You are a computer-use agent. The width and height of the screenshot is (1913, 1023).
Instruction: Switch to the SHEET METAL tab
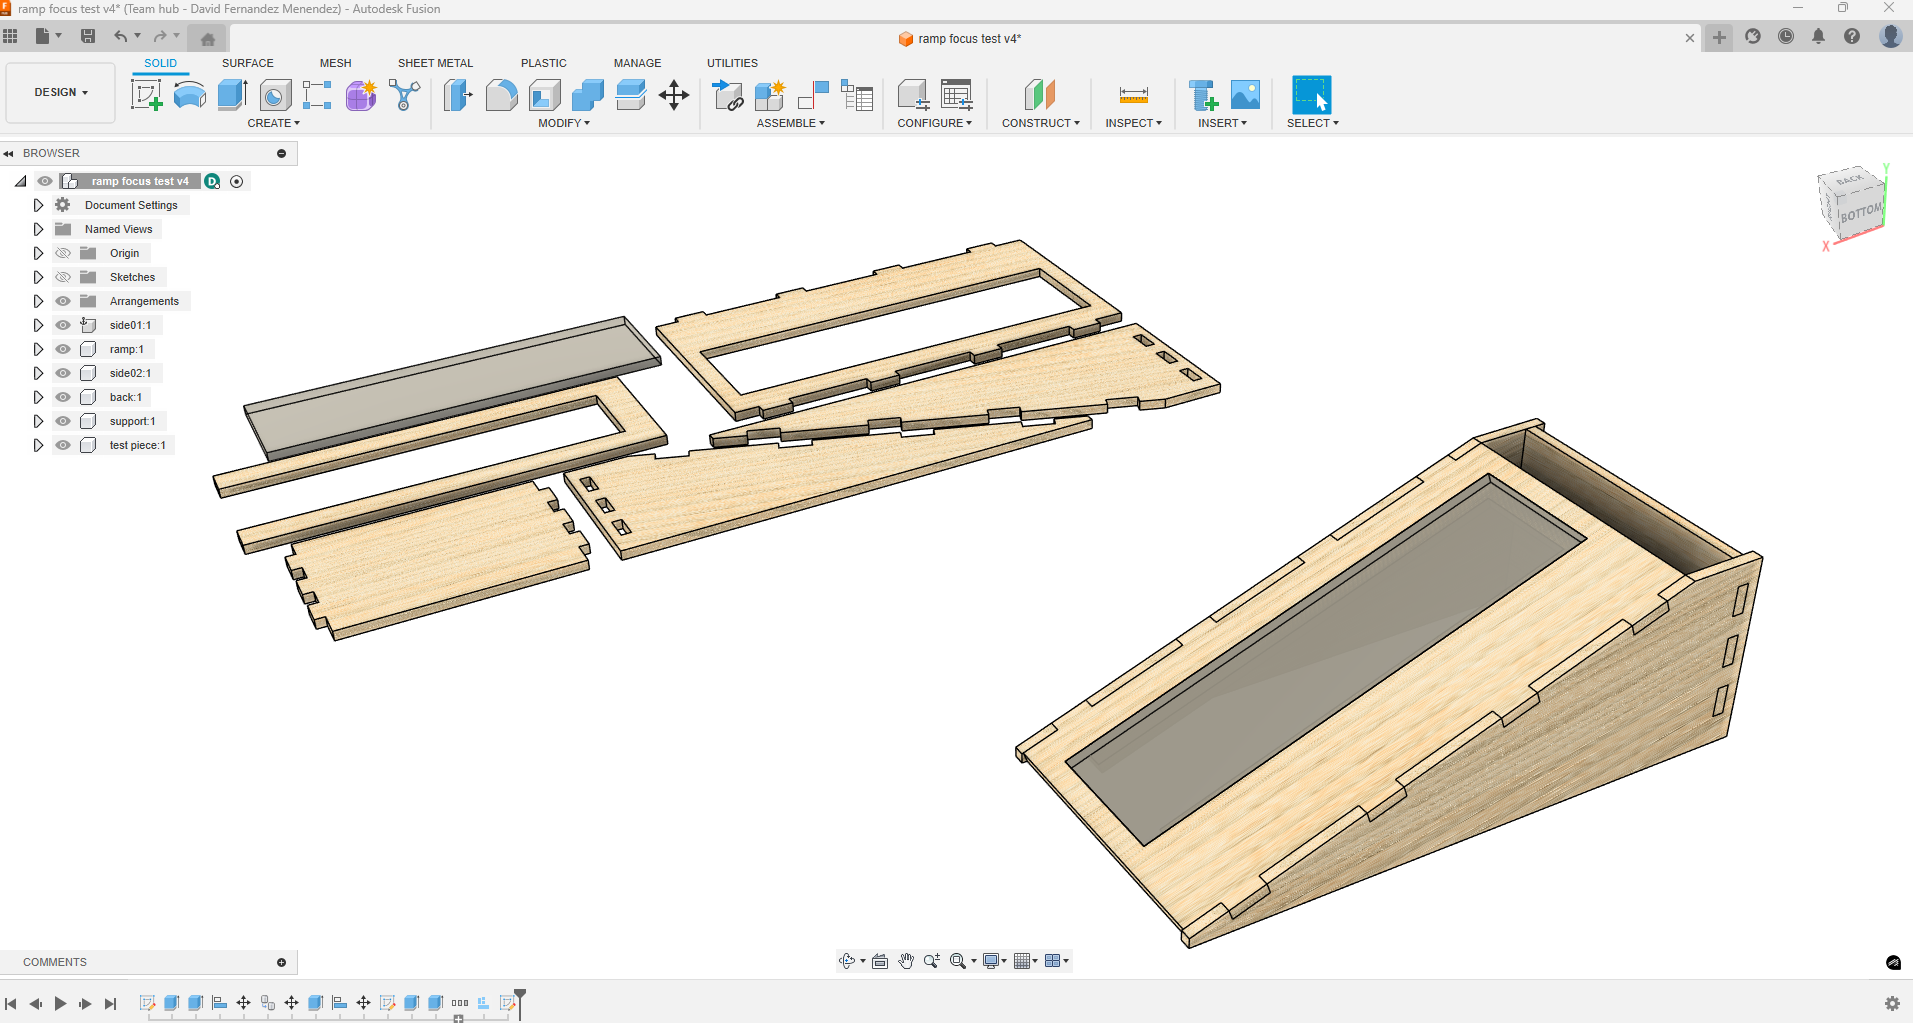click(435, 62)
